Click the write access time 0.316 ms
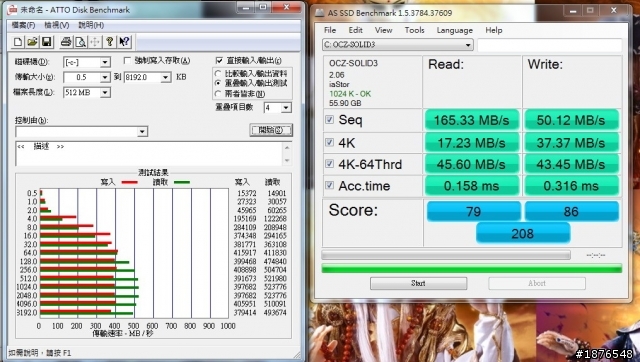Image resolution: width=640 pixels, height=362 pixels. point(571,186)
